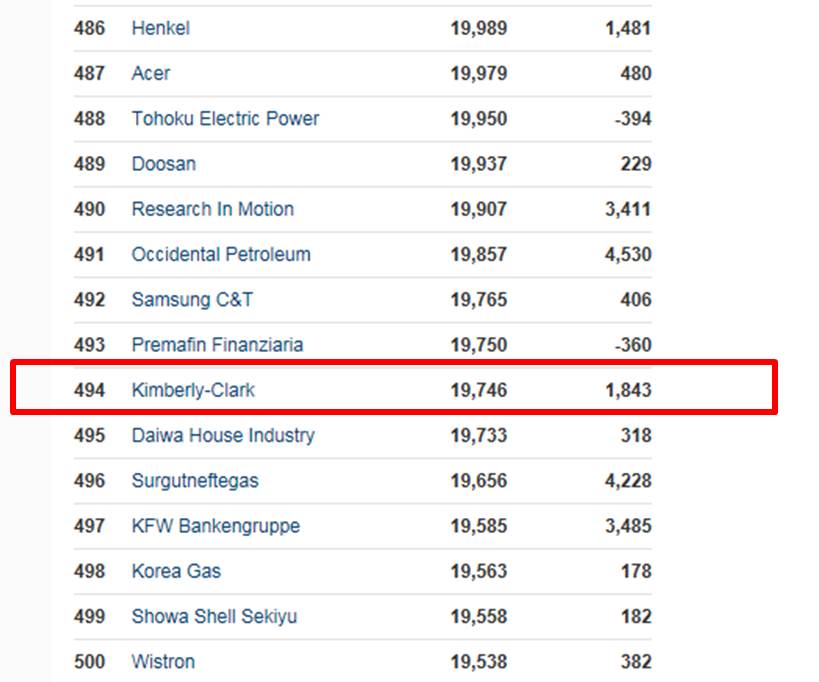Open the Doosan company page
819x682 pixels.
pyautogui.click(x=163, y=164)
